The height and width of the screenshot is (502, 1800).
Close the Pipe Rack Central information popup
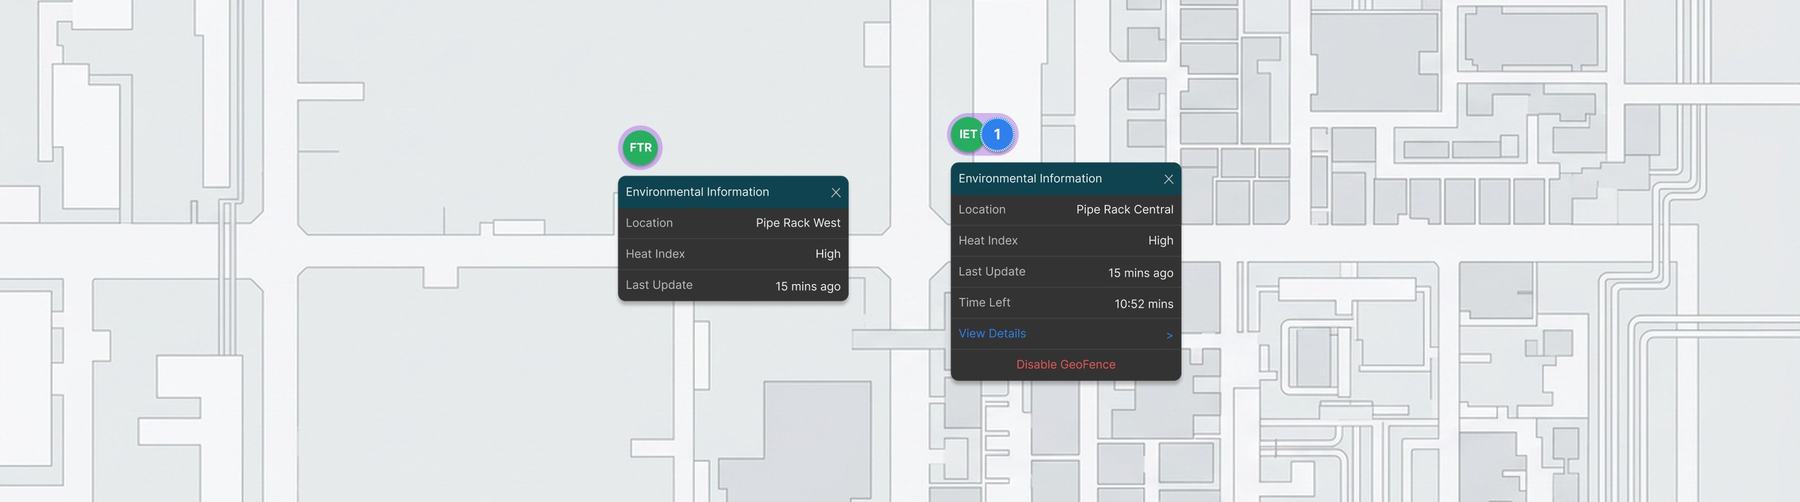pyautogui.click(x=1168, y=179)
